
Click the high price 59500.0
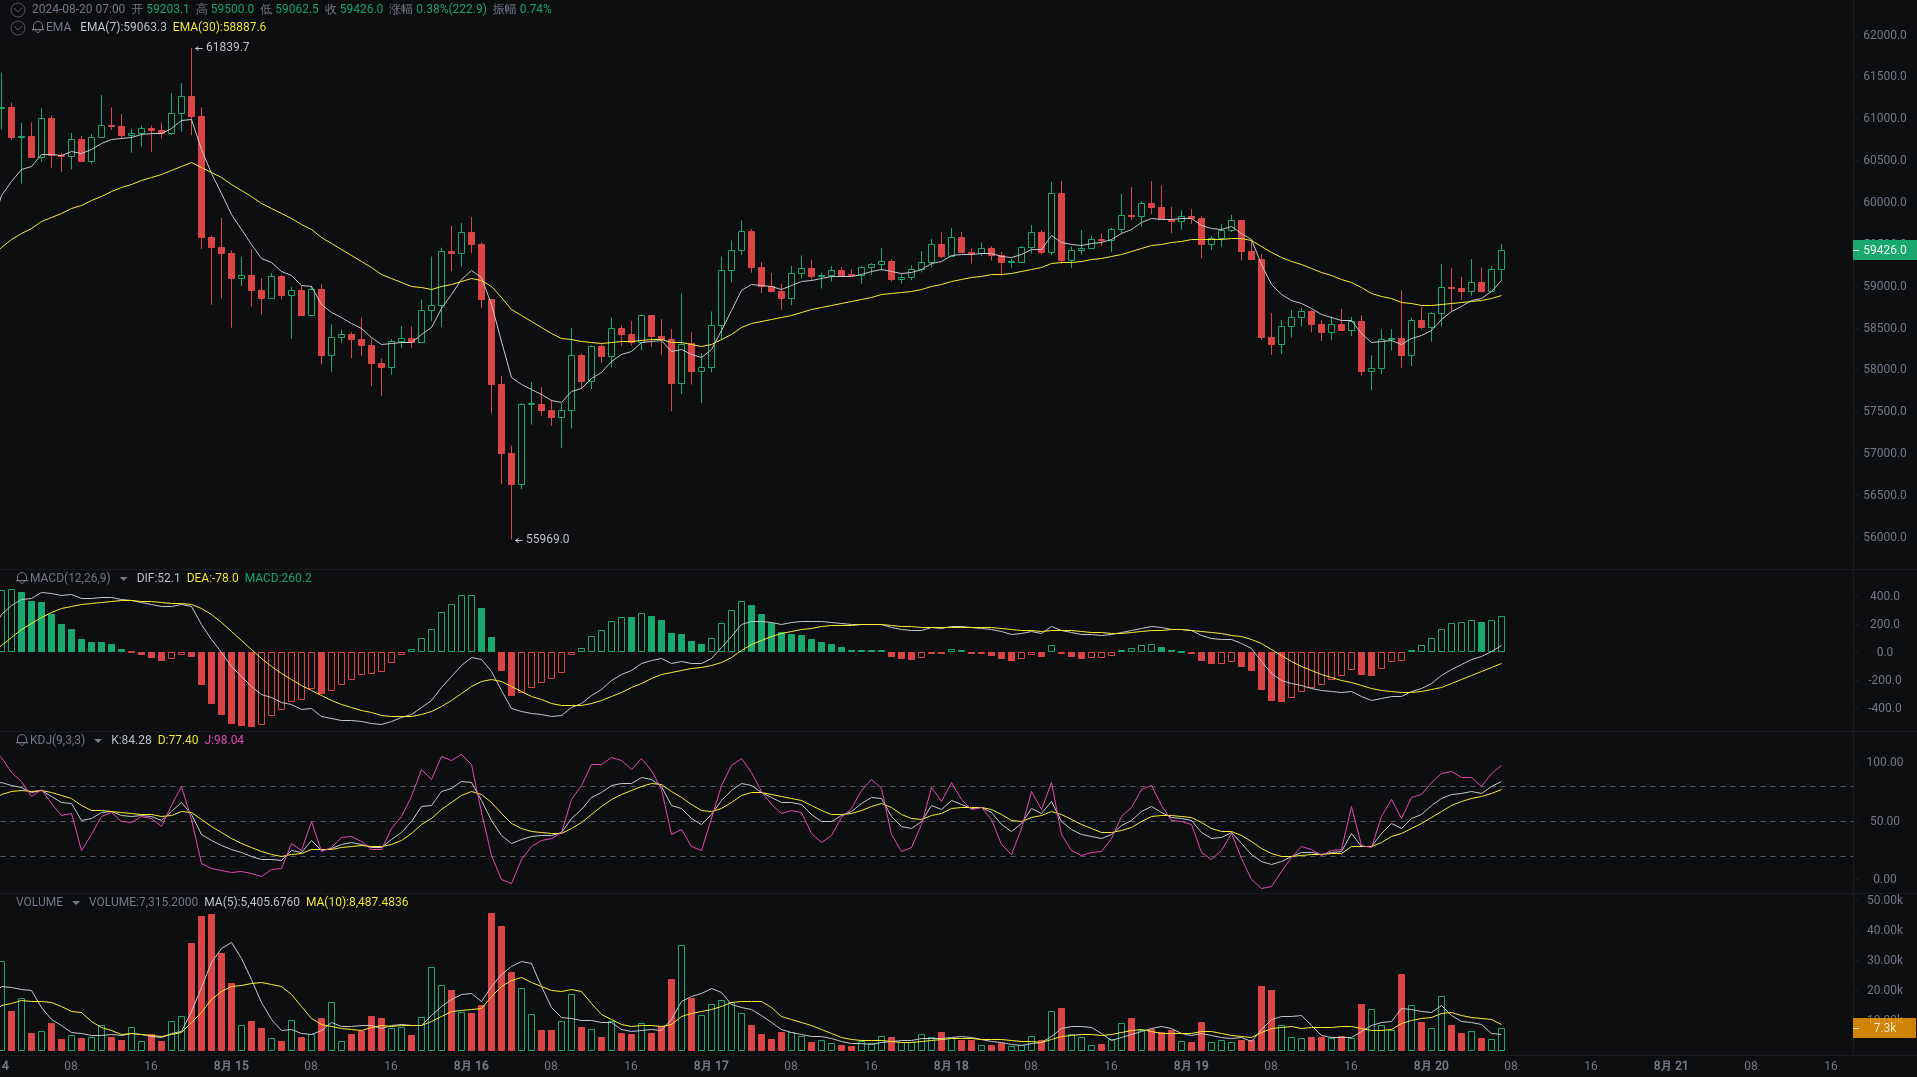click(232, 9)
